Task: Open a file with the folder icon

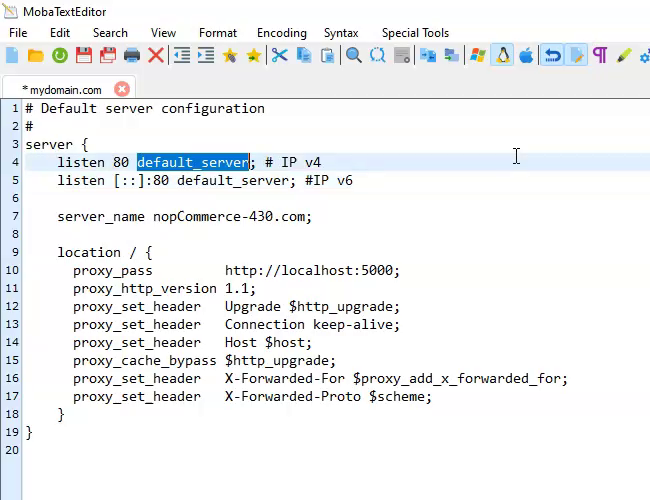Action: tap(36, 56)
